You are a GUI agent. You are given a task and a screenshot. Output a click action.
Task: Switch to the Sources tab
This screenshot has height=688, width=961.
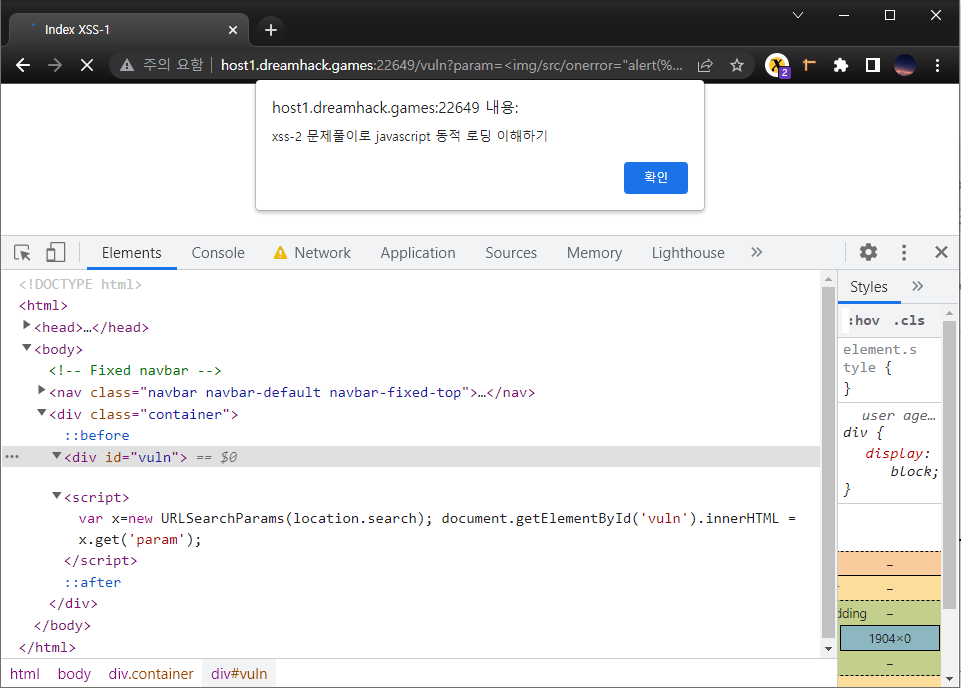click(x=511, y=252)
